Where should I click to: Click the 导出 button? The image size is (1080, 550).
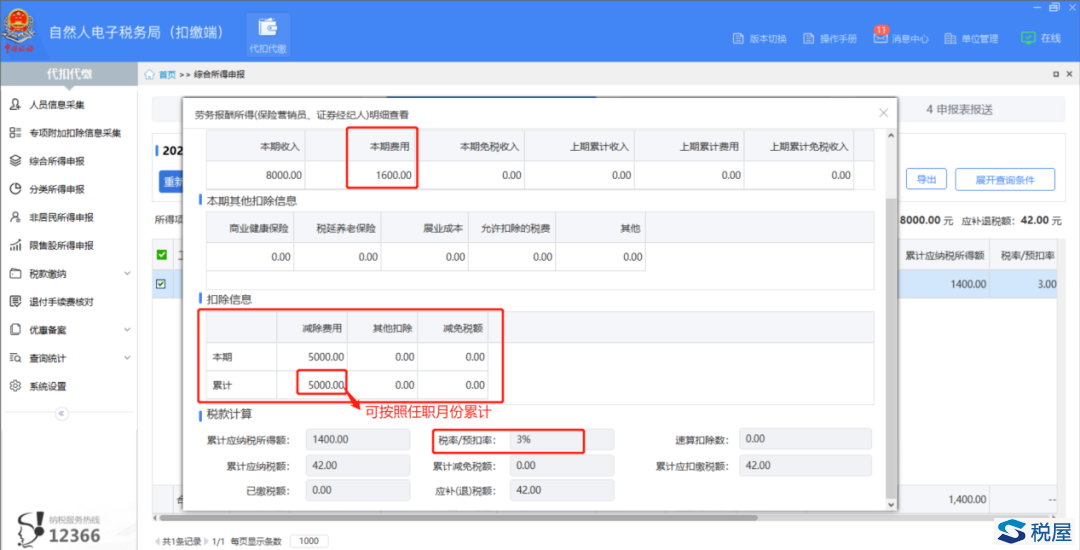pyautogui.click(x=925, y=180)
